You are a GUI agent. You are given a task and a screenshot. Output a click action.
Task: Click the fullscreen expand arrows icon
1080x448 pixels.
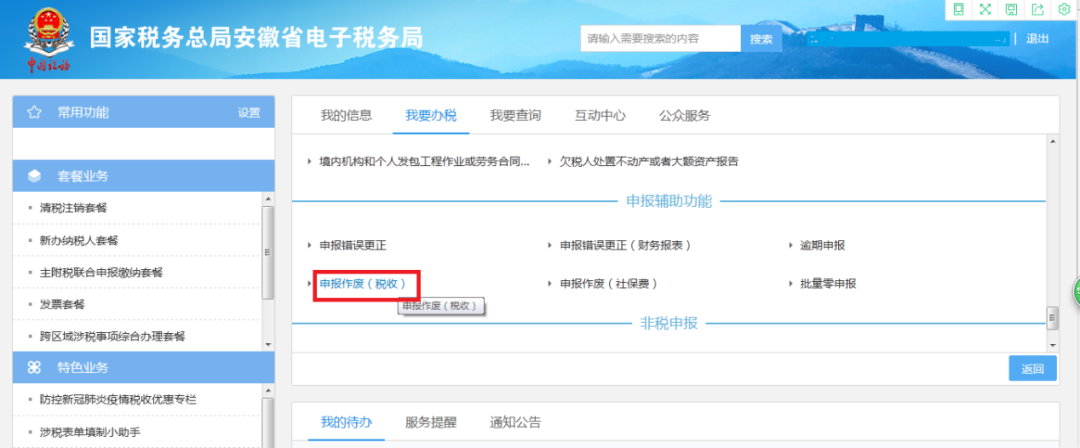(984, 9)
